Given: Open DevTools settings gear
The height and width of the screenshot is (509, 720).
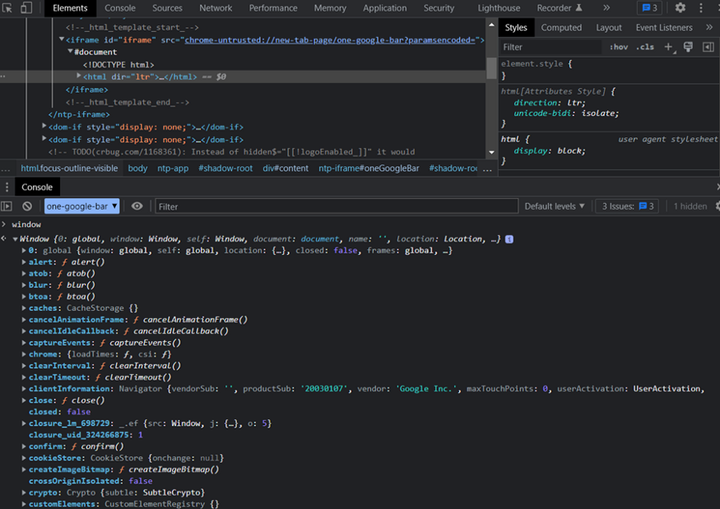Looking at the screenshot, I should 681,8.
